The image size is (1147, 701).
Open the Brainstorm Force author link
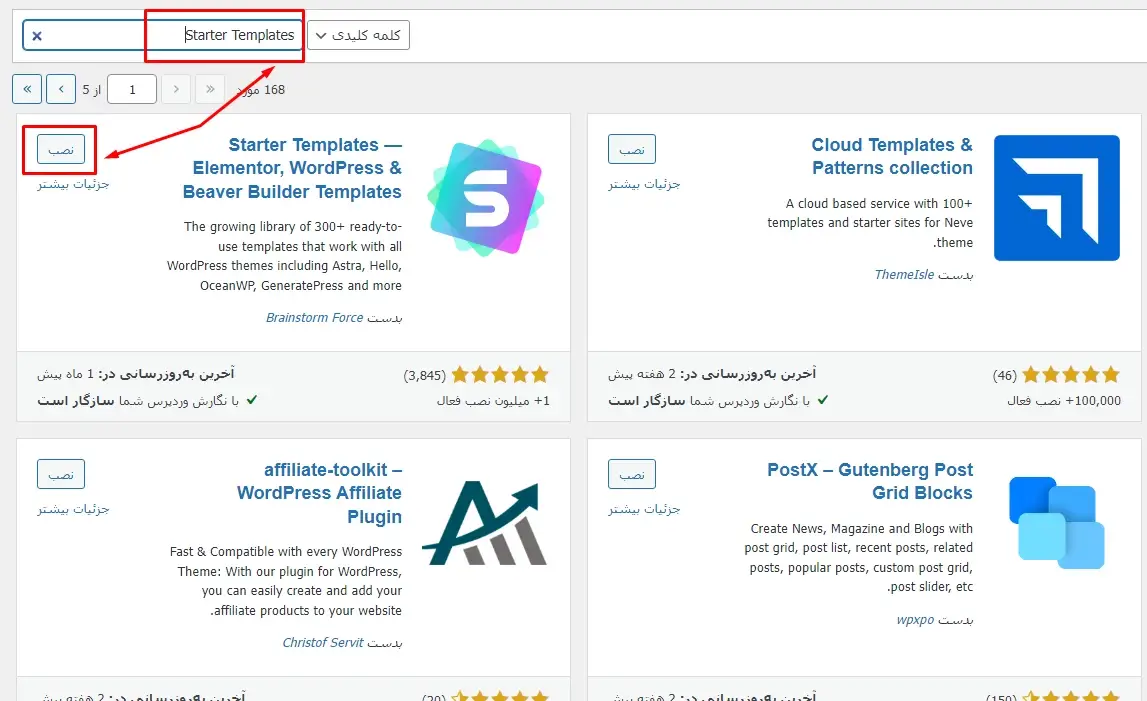[315, 318]
